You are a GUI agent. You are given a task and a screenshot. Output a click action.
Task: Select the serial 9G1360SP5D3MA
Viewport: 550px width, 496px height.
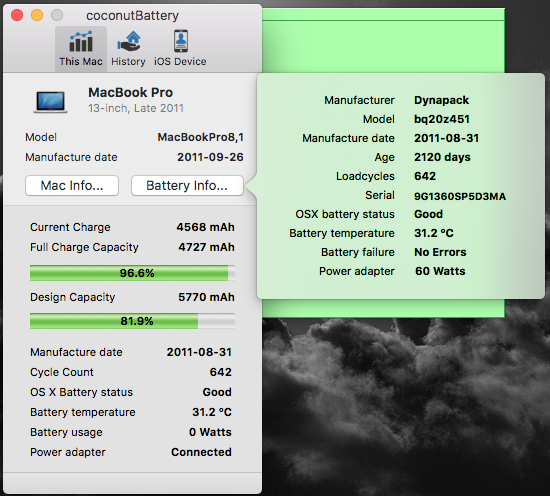tap(460, 196)
